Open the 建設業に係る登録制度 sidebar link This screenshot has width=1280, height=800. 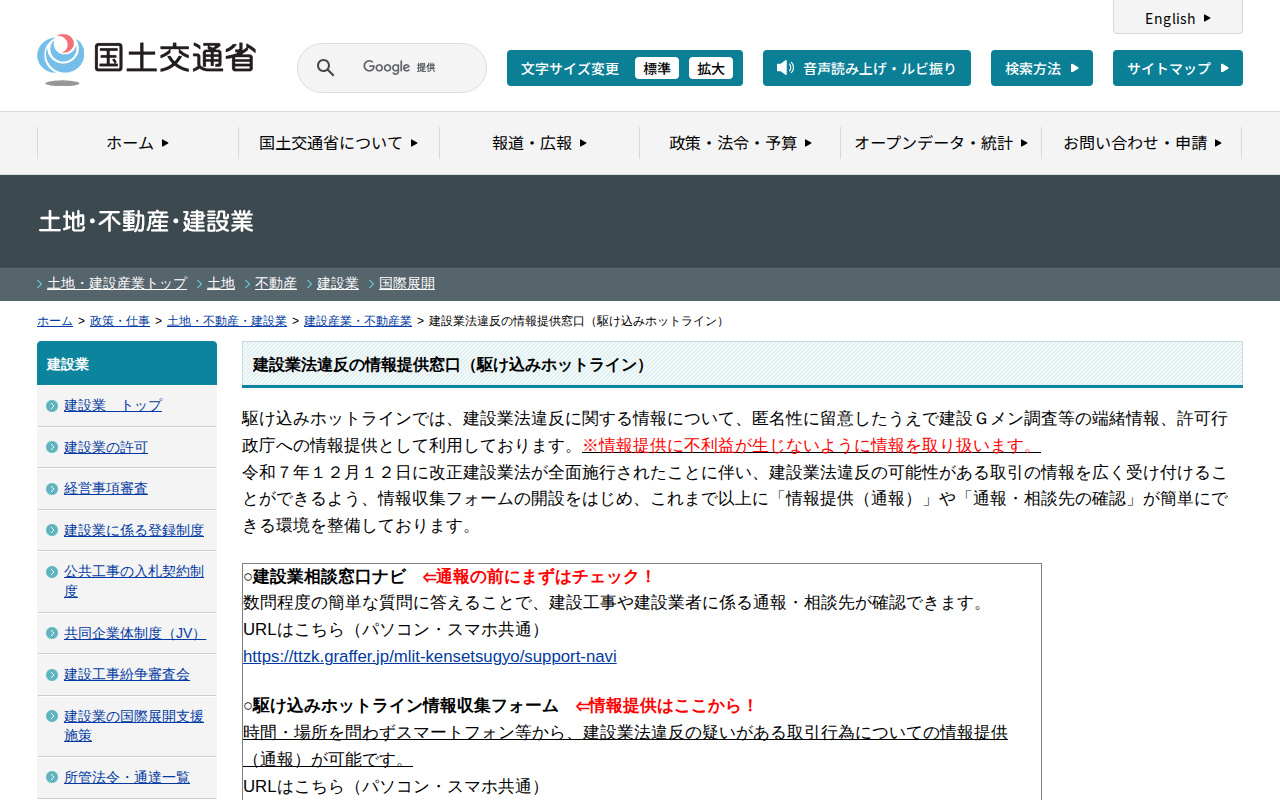click(x=134, y=530)
